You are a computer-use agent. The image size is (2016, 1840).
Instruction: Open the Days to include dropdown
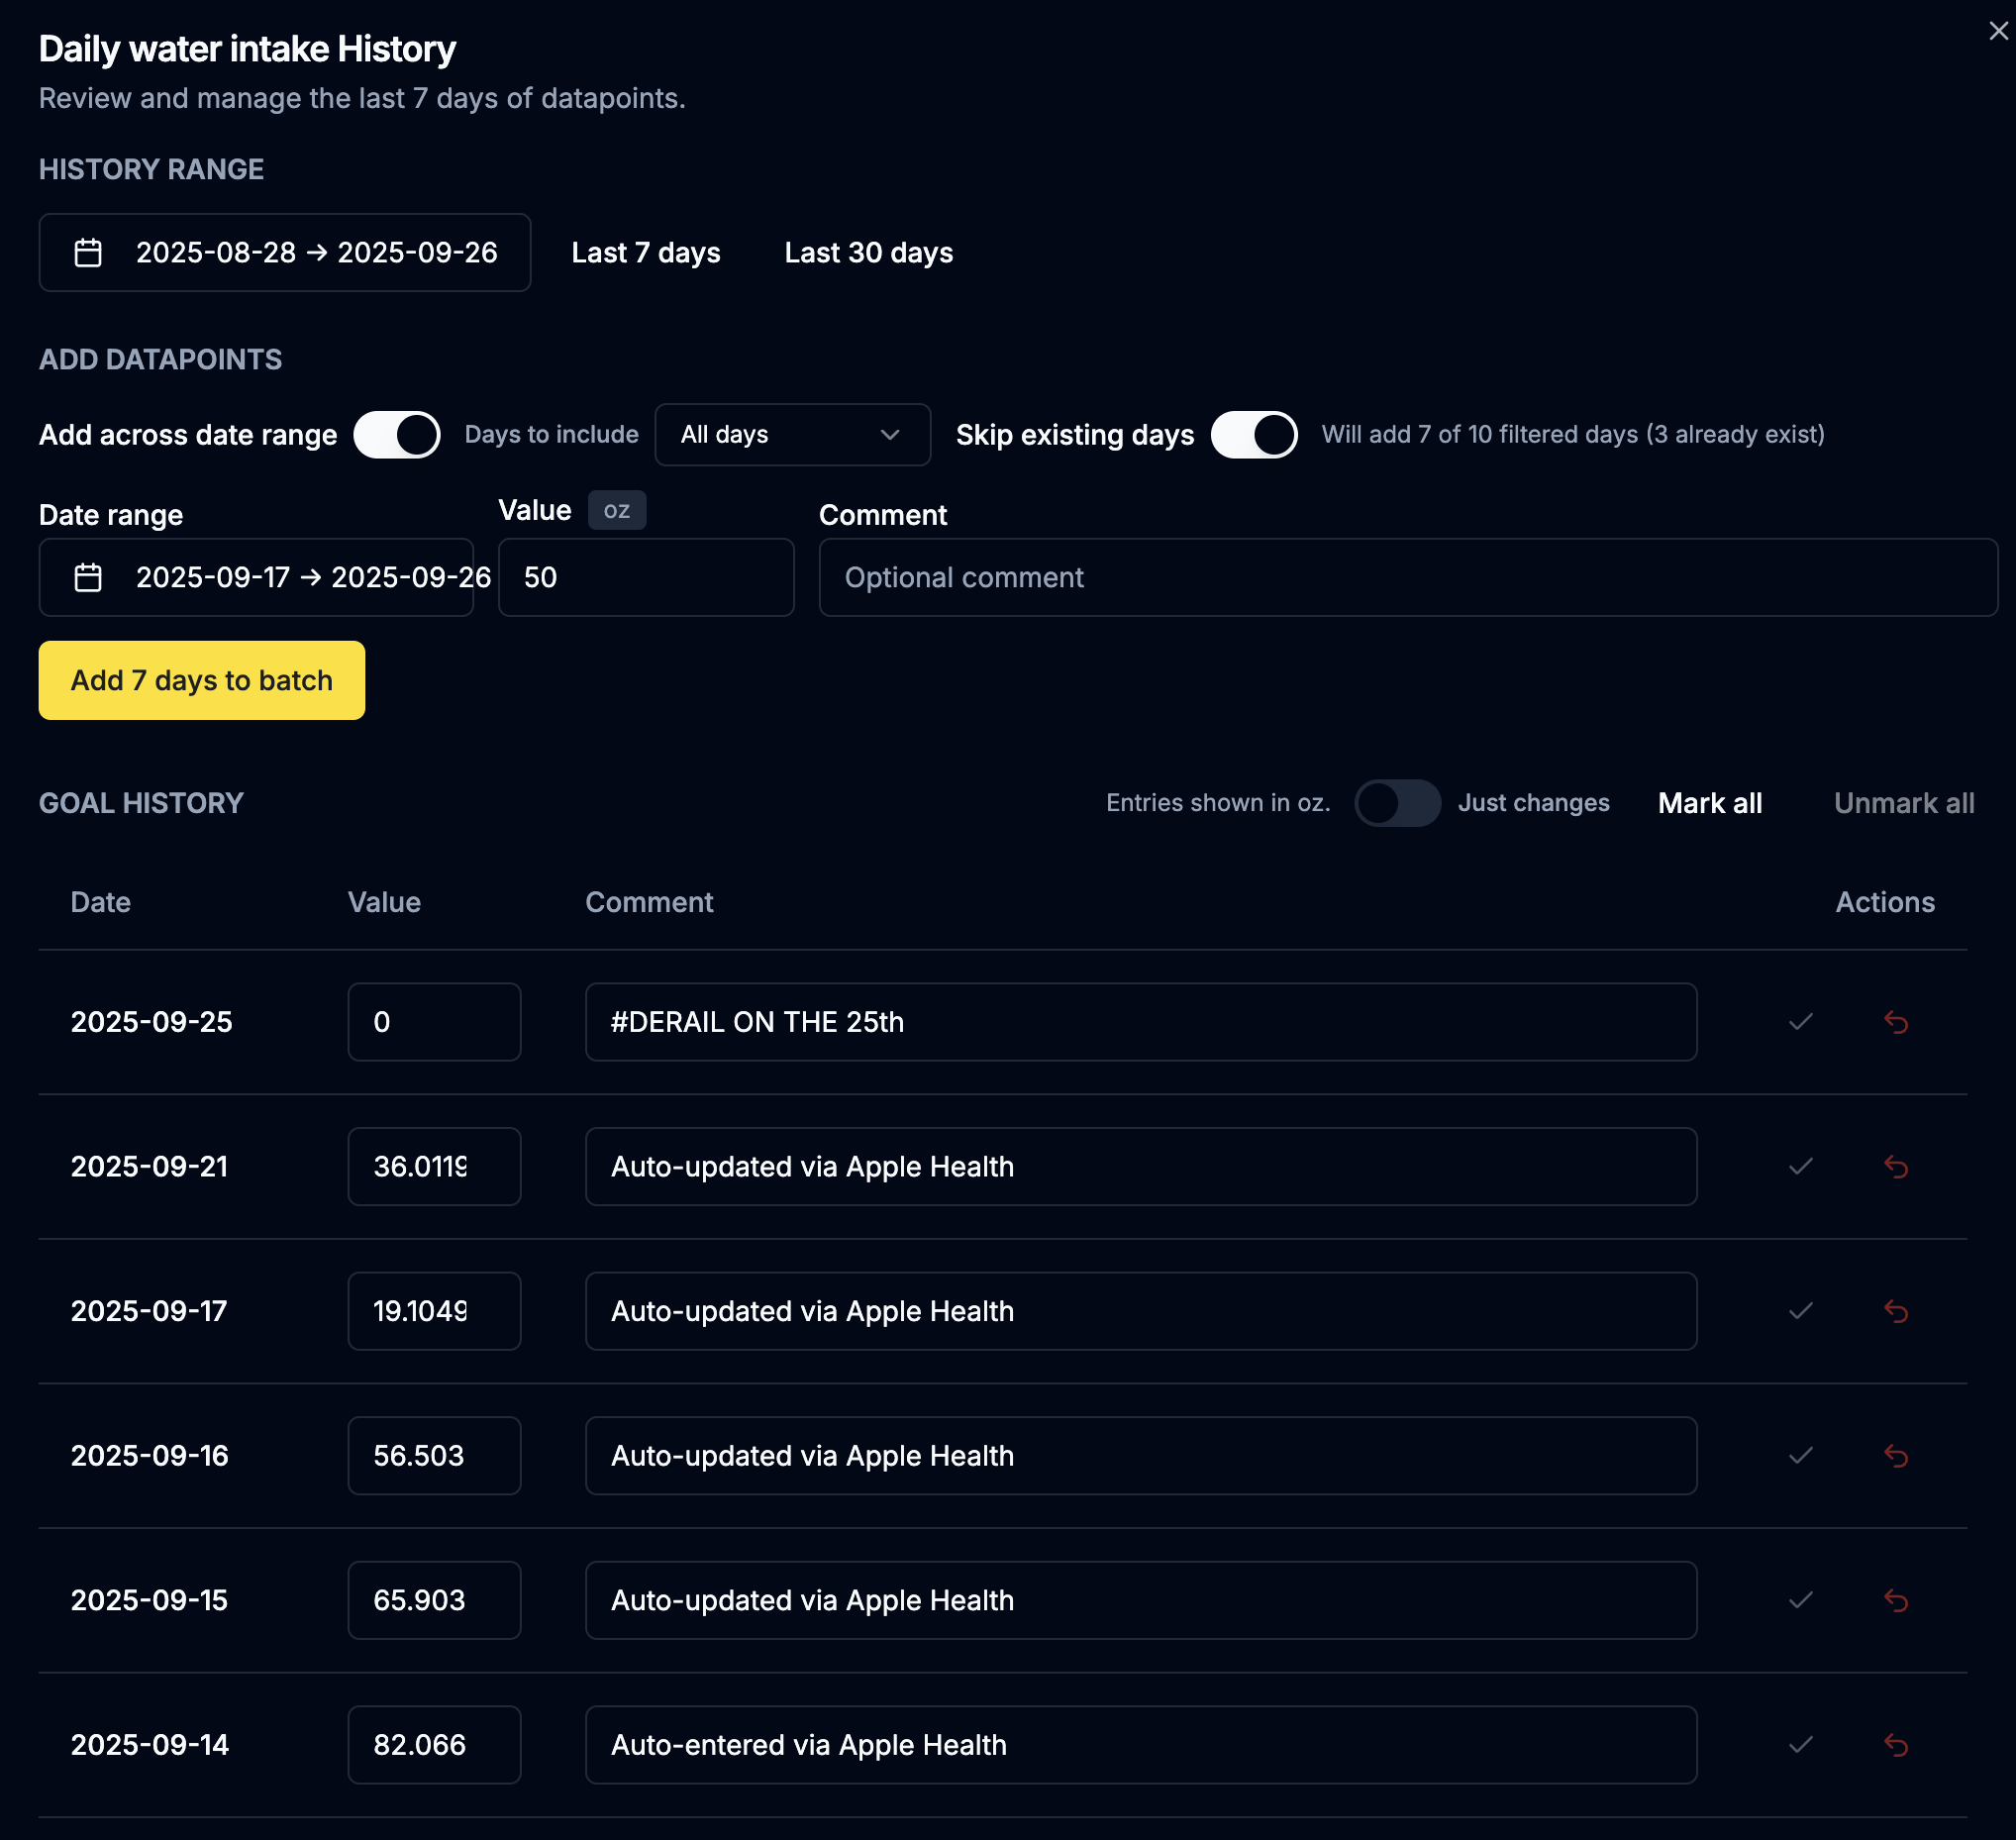pos(792,435)
